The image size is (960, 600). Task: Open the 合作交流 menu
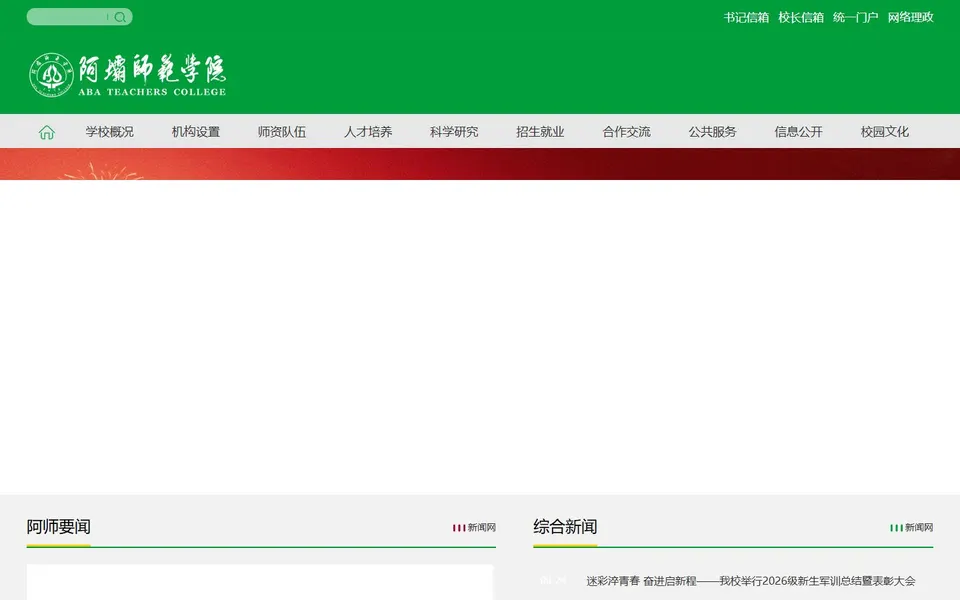626,132
